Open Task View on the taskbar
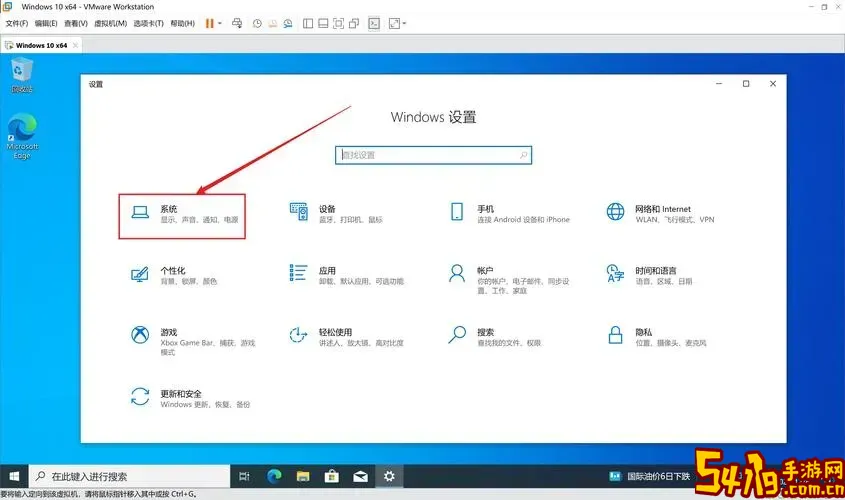This screenshot has height=500, width=845. (x=244, y=476)
